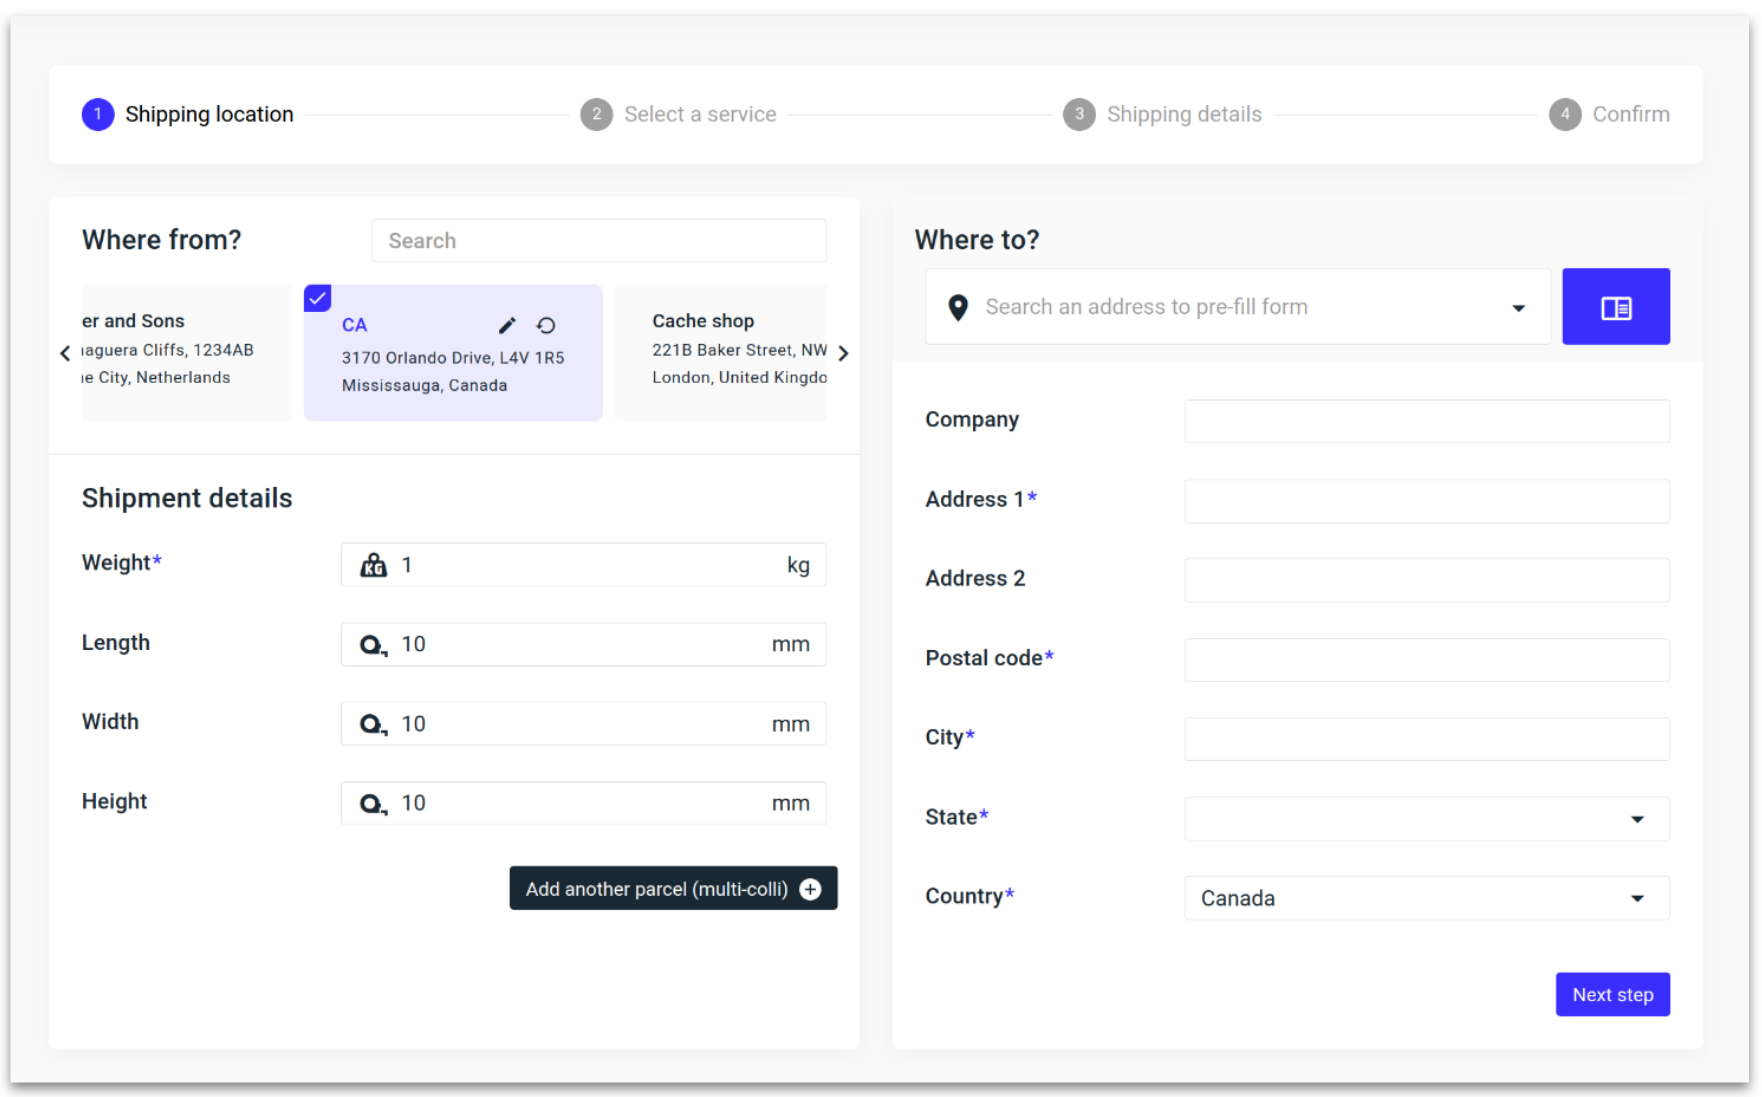Click the reset icon on CA card

click(546, 325)
